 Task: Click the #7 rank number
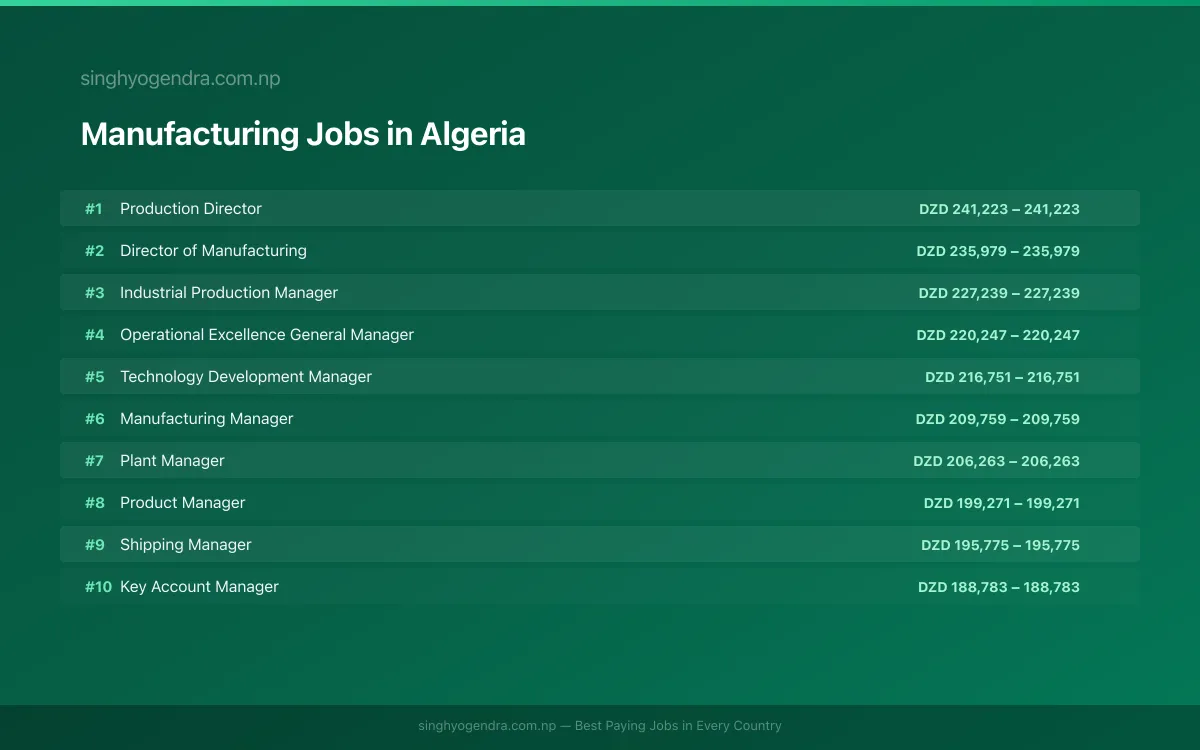[94, 461]
